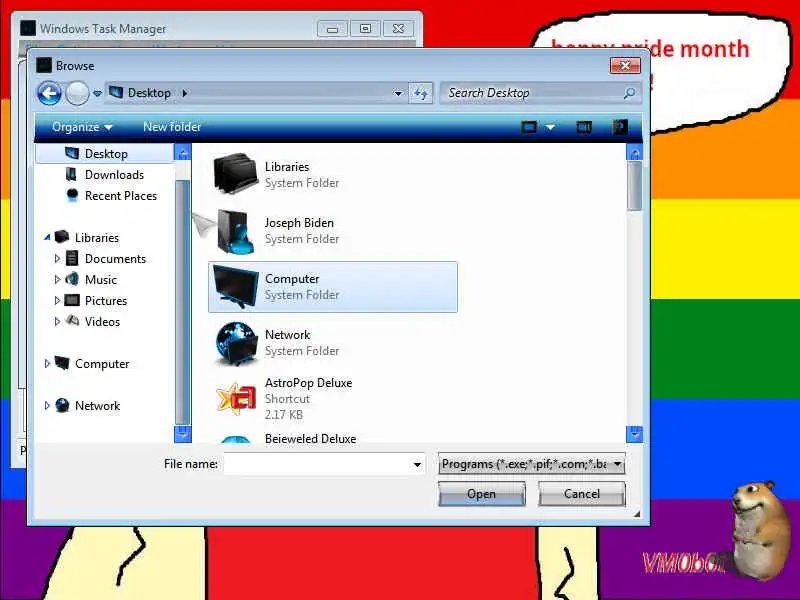800x600 pixels.
Task: Open the view options dropdown arrow
Action: [550, 127]
